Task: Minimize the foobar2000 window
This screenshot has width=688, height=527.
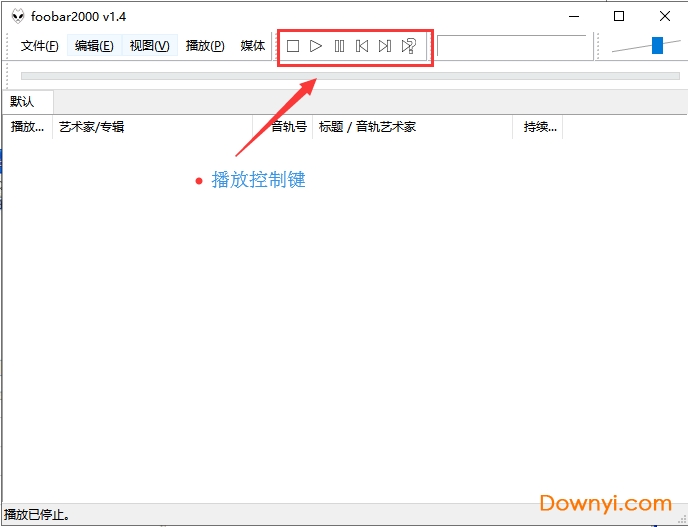Action: 574,17
